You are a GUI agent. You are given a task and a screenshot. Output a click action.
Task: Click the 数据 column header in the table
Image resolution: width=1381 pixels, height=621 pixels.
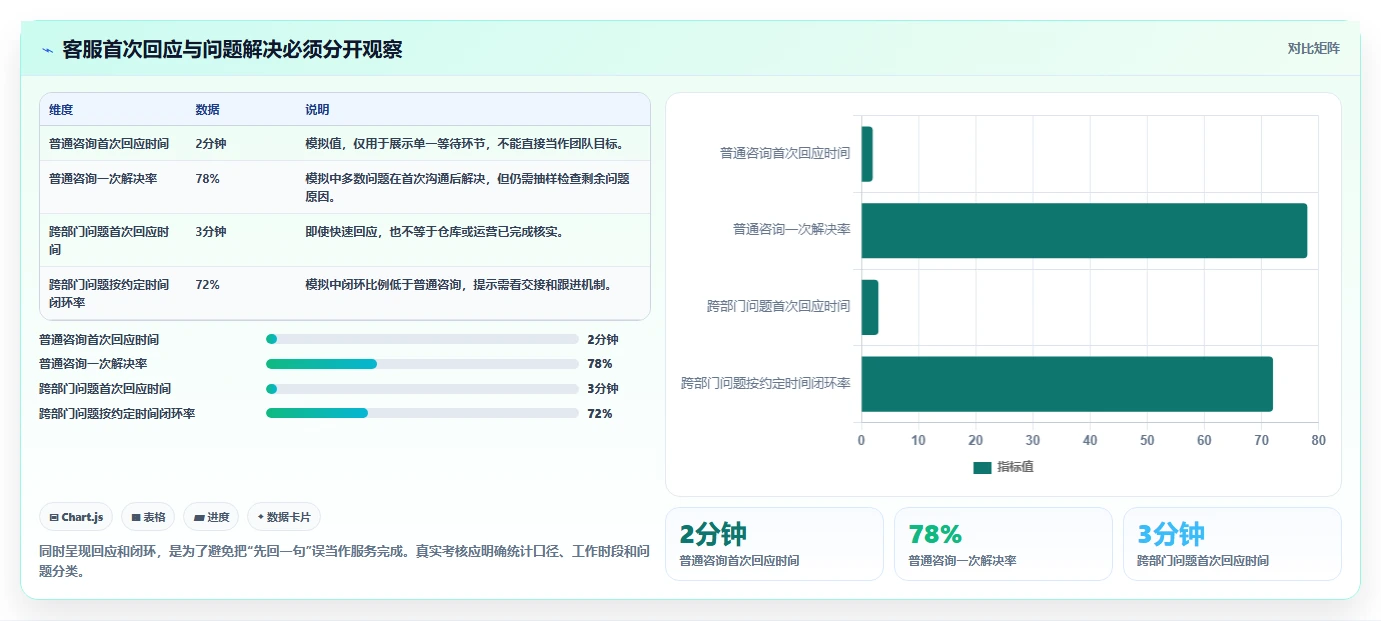(x=208, y=110)
